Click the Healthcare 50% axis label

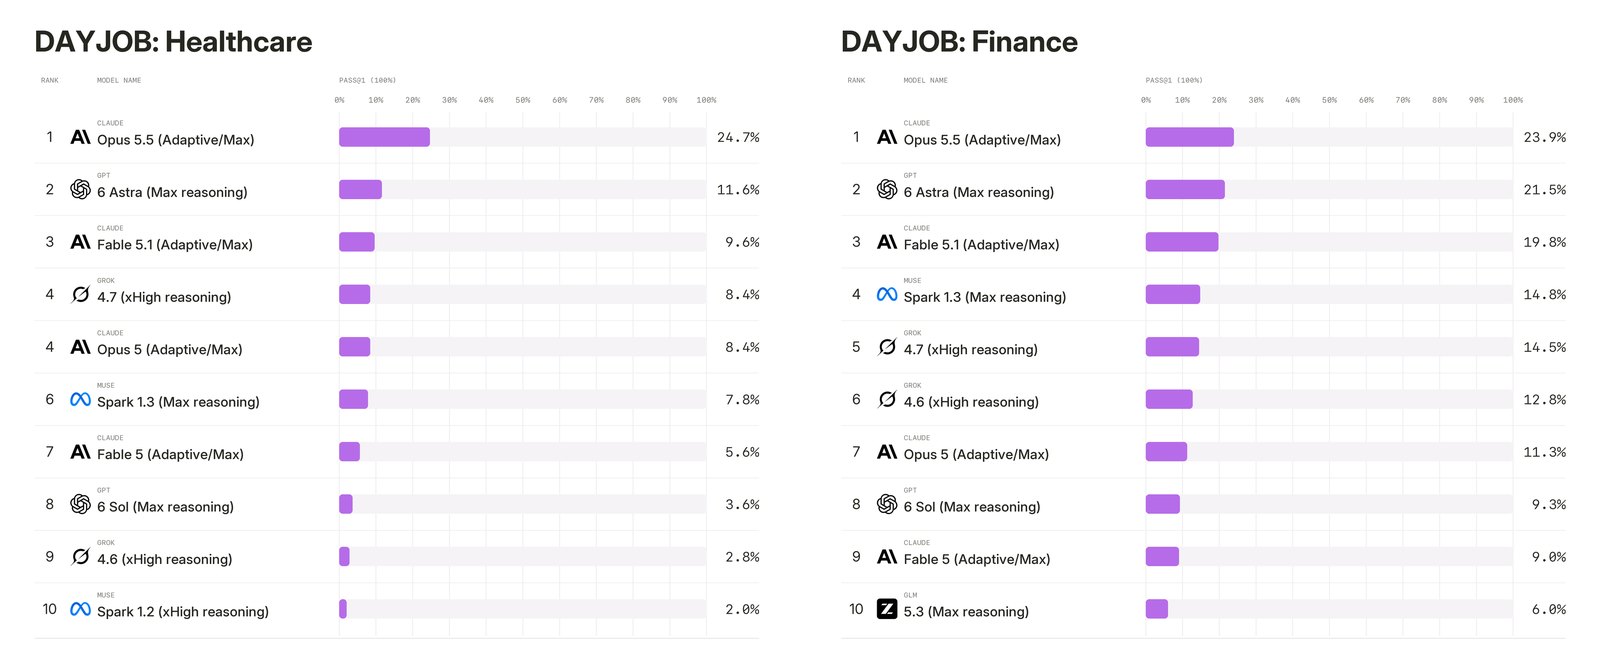(523, 100)
